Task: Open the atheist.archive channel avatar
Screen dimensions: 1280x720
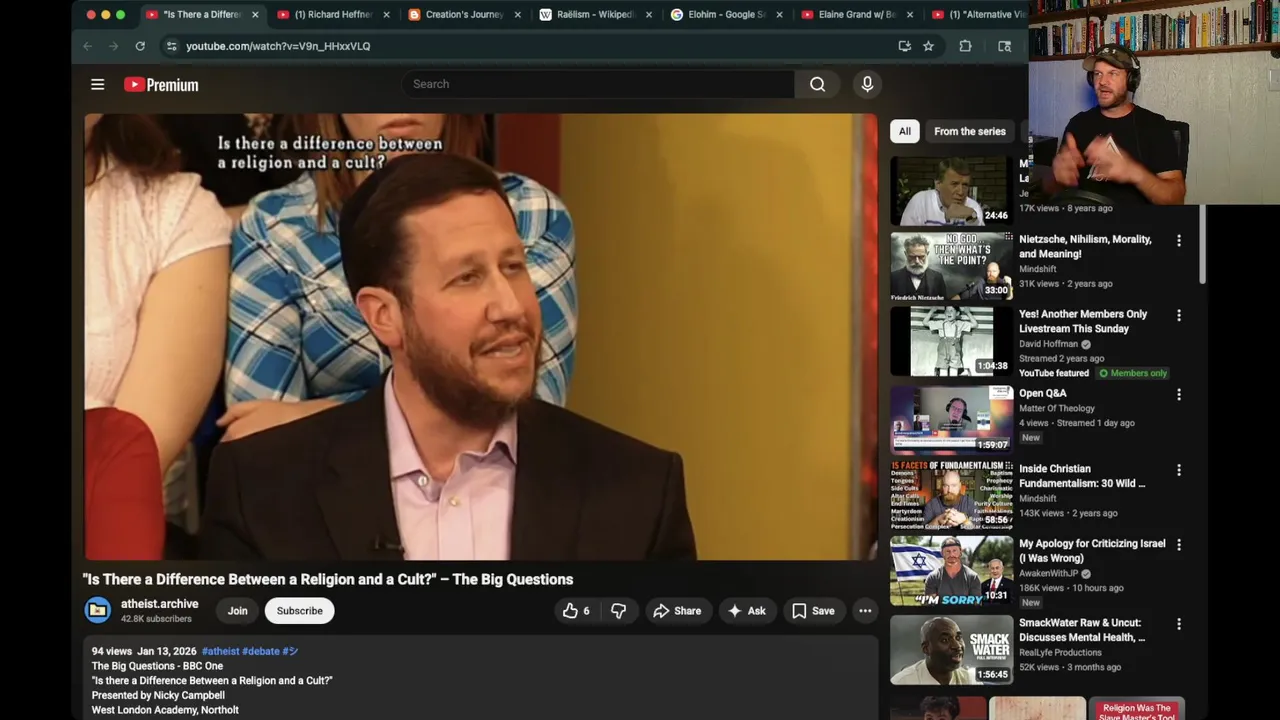Action: click(98, 610)
